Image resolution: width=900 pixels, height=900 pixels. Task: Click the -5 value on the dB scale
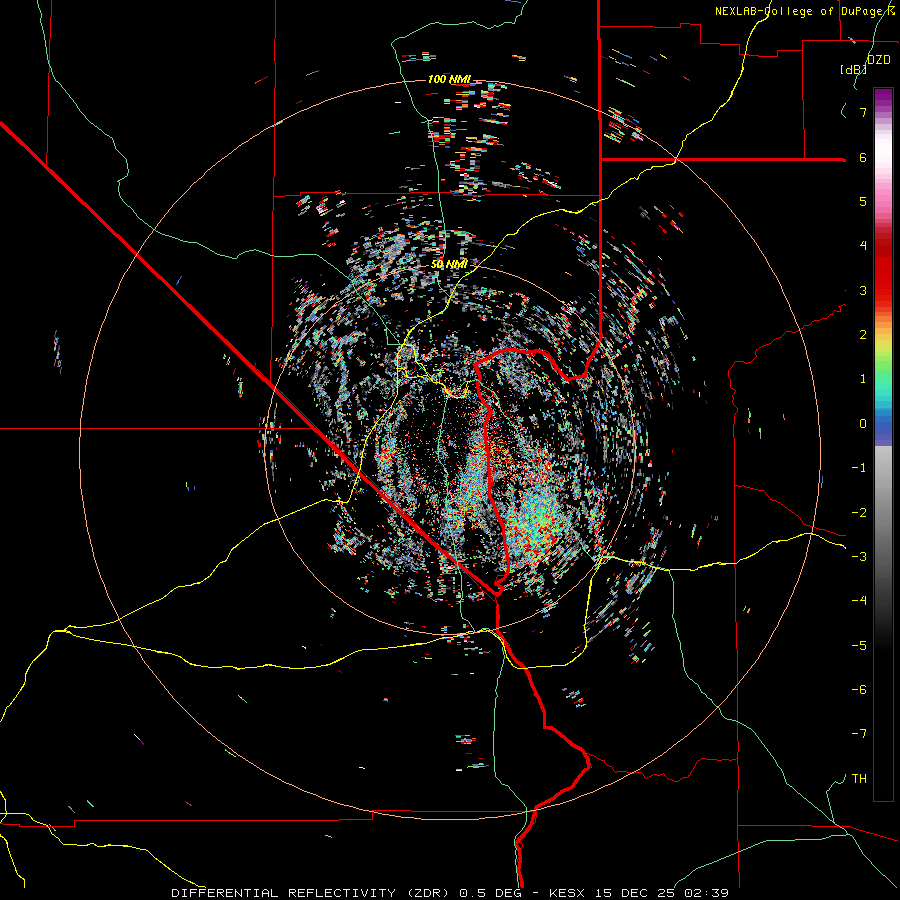(859, 646)
